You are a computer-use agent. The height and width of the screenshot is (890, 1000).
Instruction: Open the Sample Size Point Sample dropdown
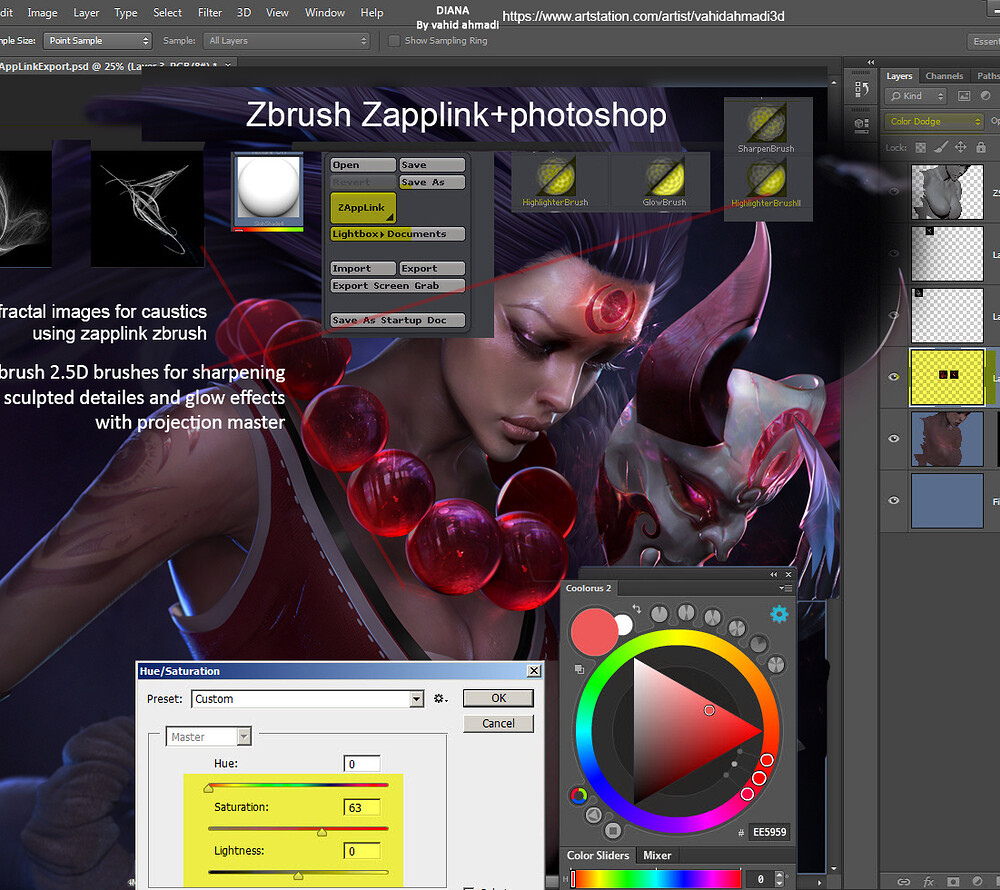pos(98,41)
